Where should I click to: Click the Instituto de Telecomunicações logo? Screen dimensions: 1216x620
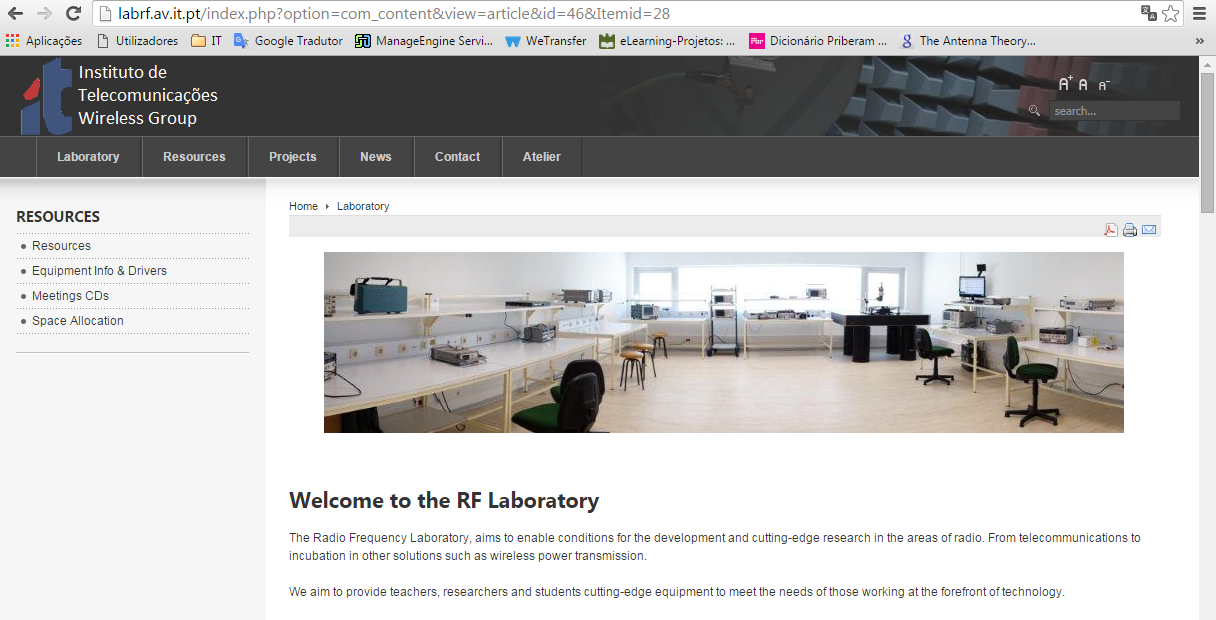(47, 96)
